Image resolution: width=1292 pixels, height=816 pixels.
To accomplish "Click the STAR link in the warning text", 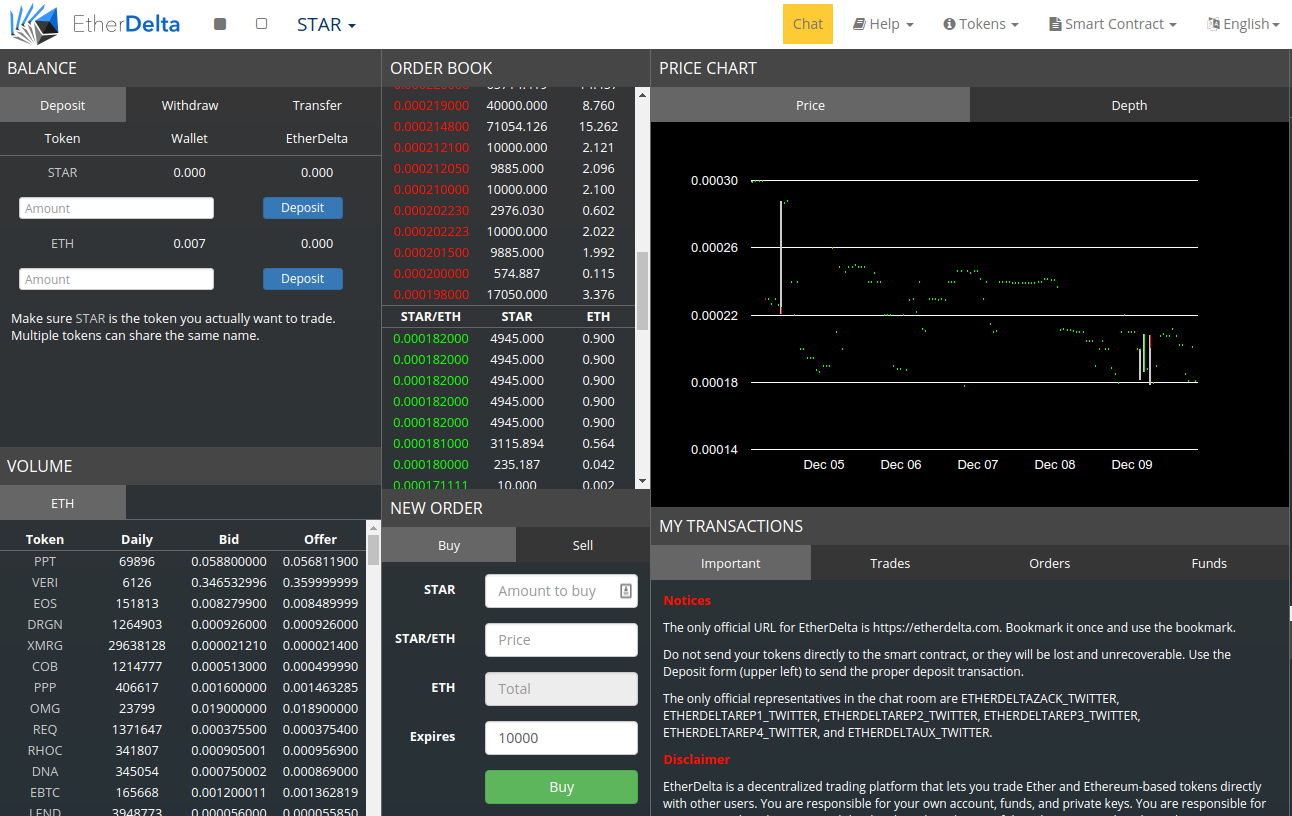I will tap(90, 318).
